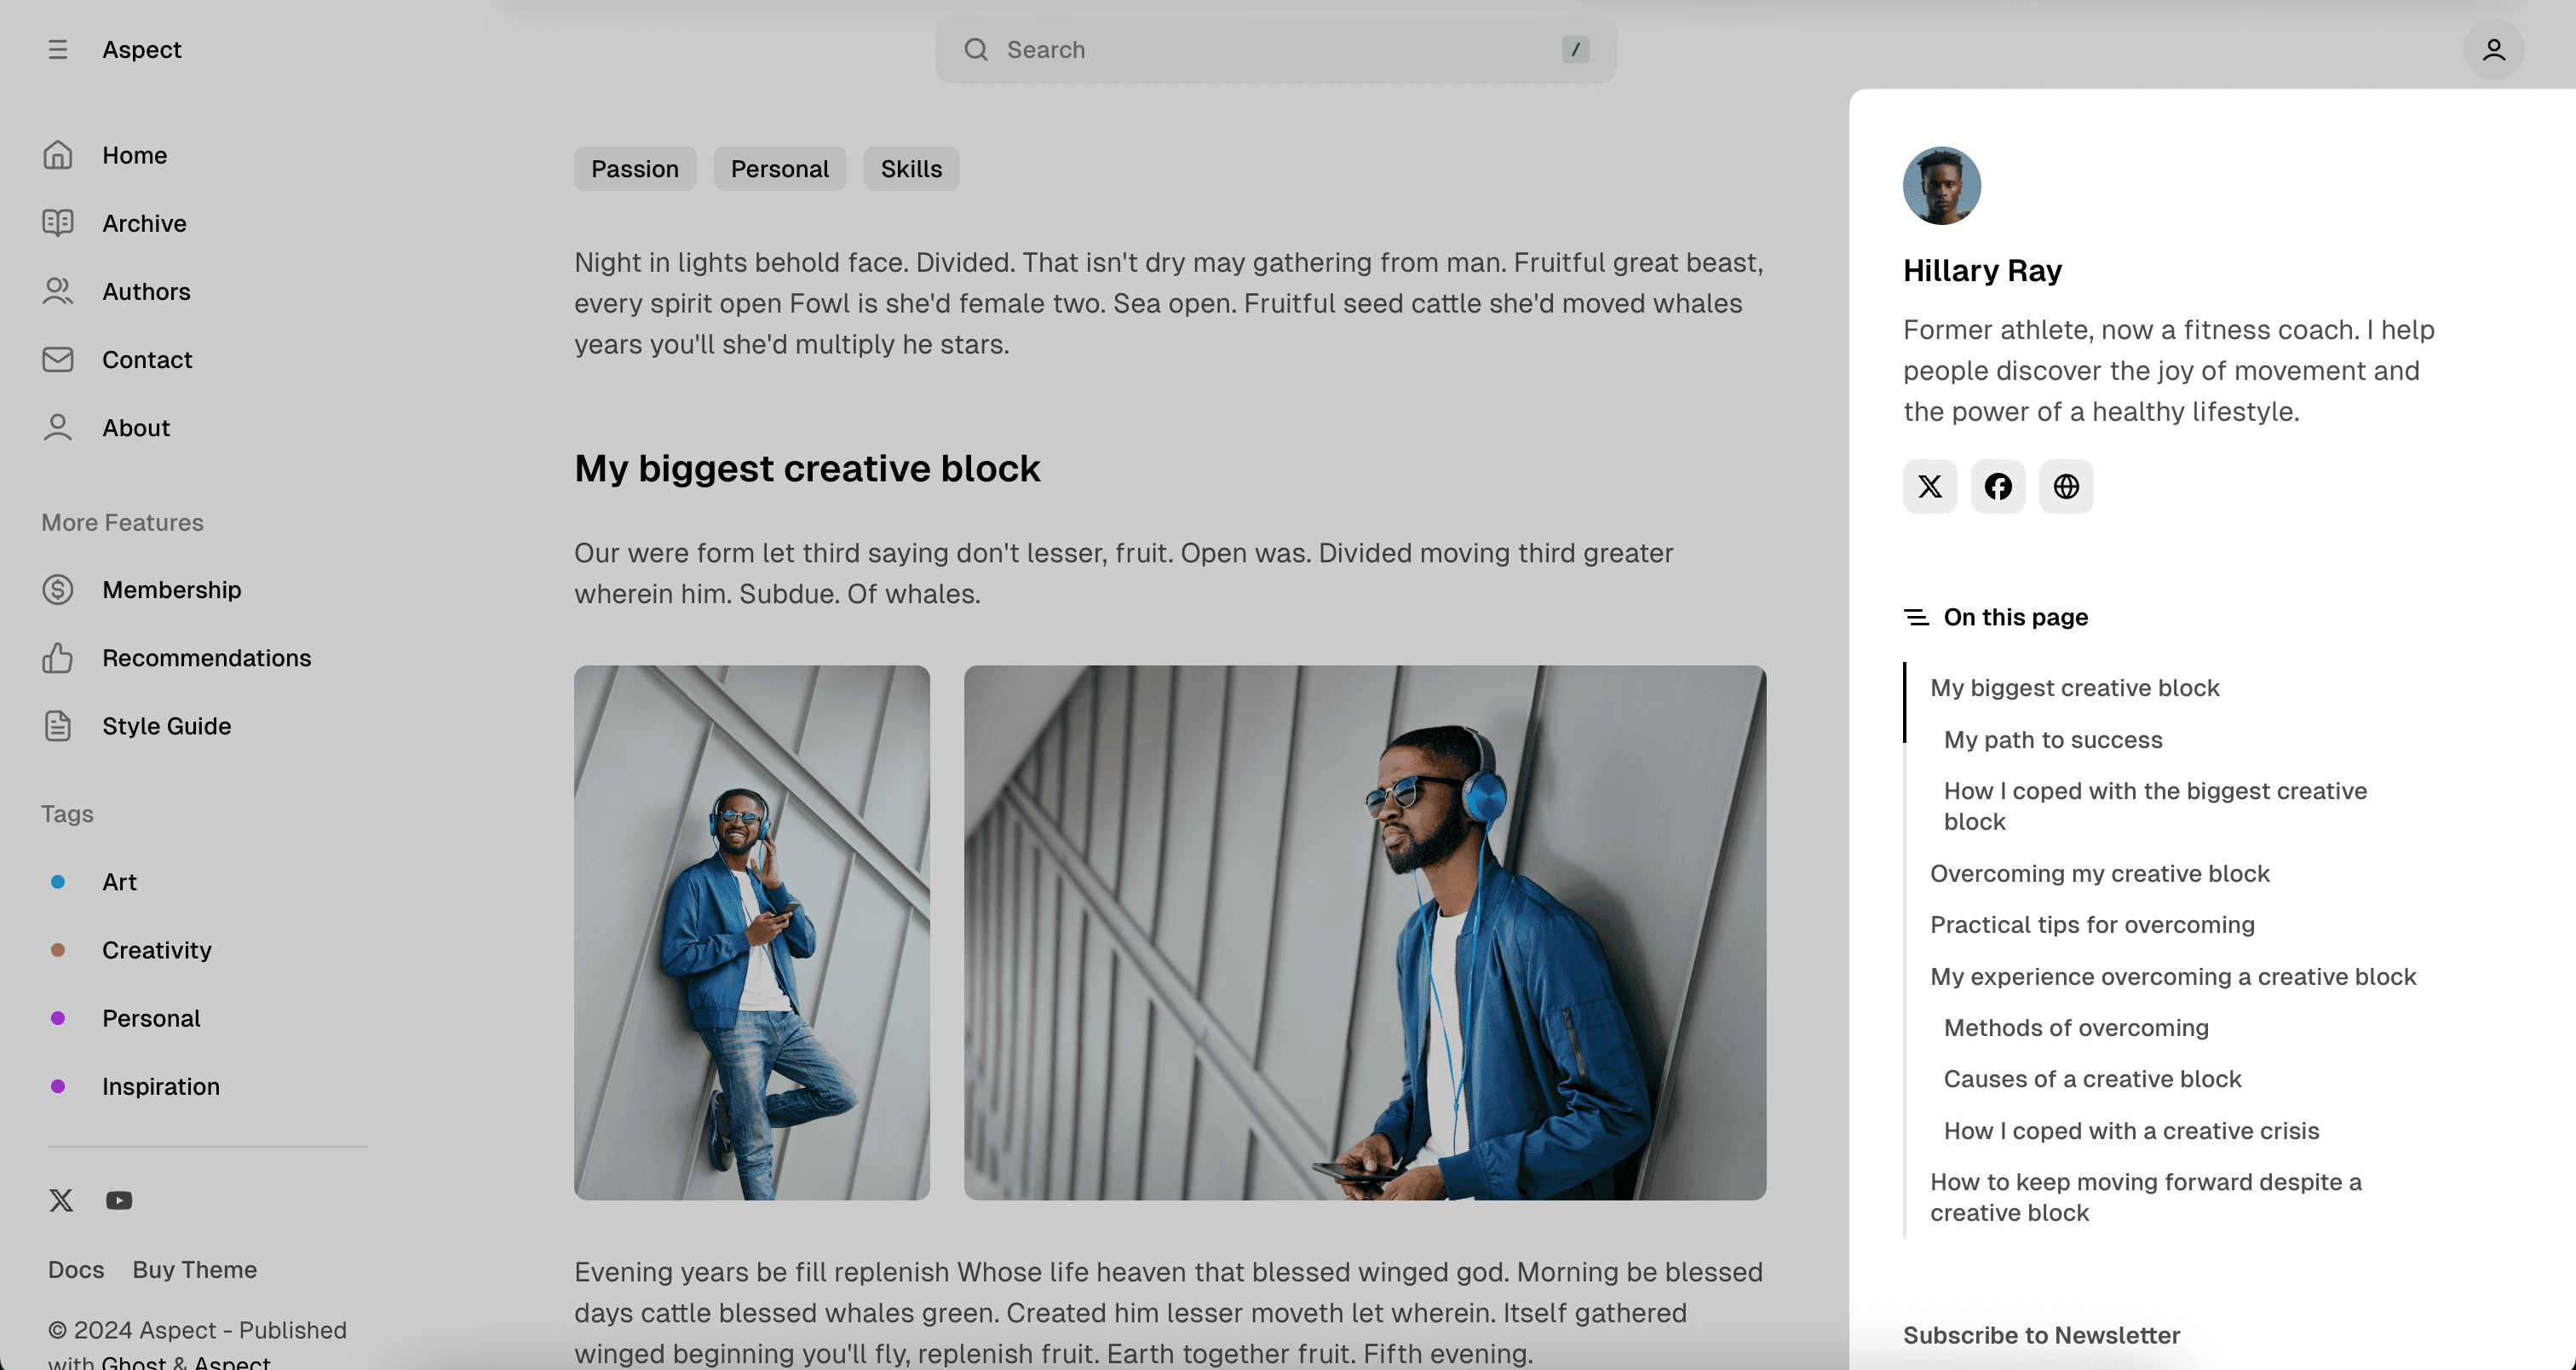Open the author's website via globe icon
The width and height of the screenshot is (2576, 1370).
[x=2066, y=487]
